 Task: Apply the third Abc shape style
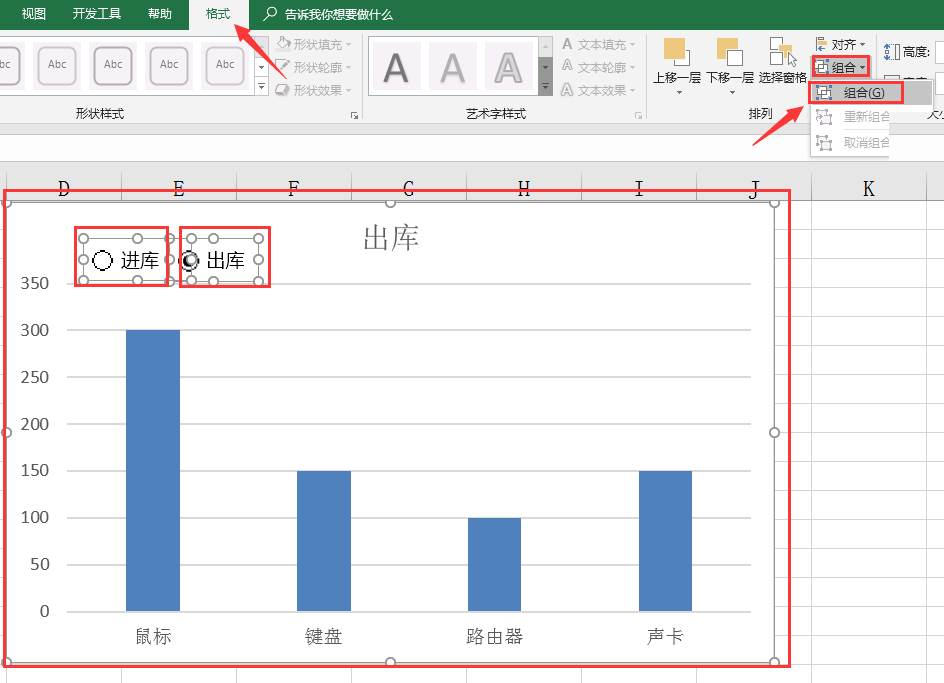tap(113, 64)
